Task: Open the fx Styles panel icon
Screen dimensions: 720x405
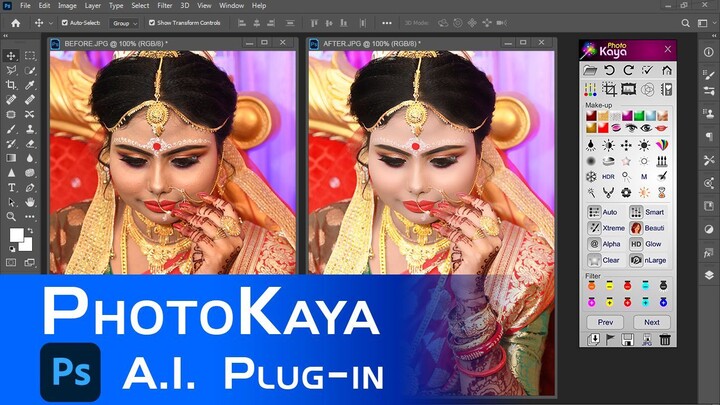Action: pos(708,253)
